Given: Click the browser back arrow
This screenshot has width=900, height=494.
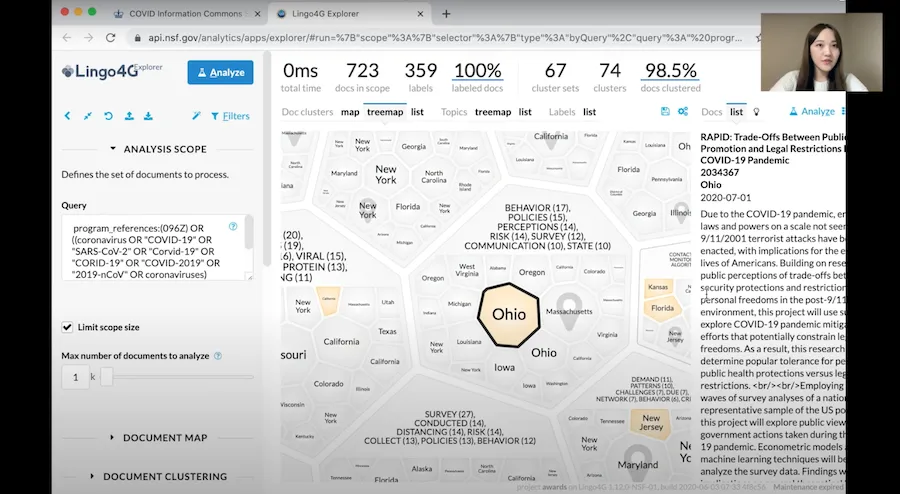Looking at the screenshot, I should (x=67, y=38).
